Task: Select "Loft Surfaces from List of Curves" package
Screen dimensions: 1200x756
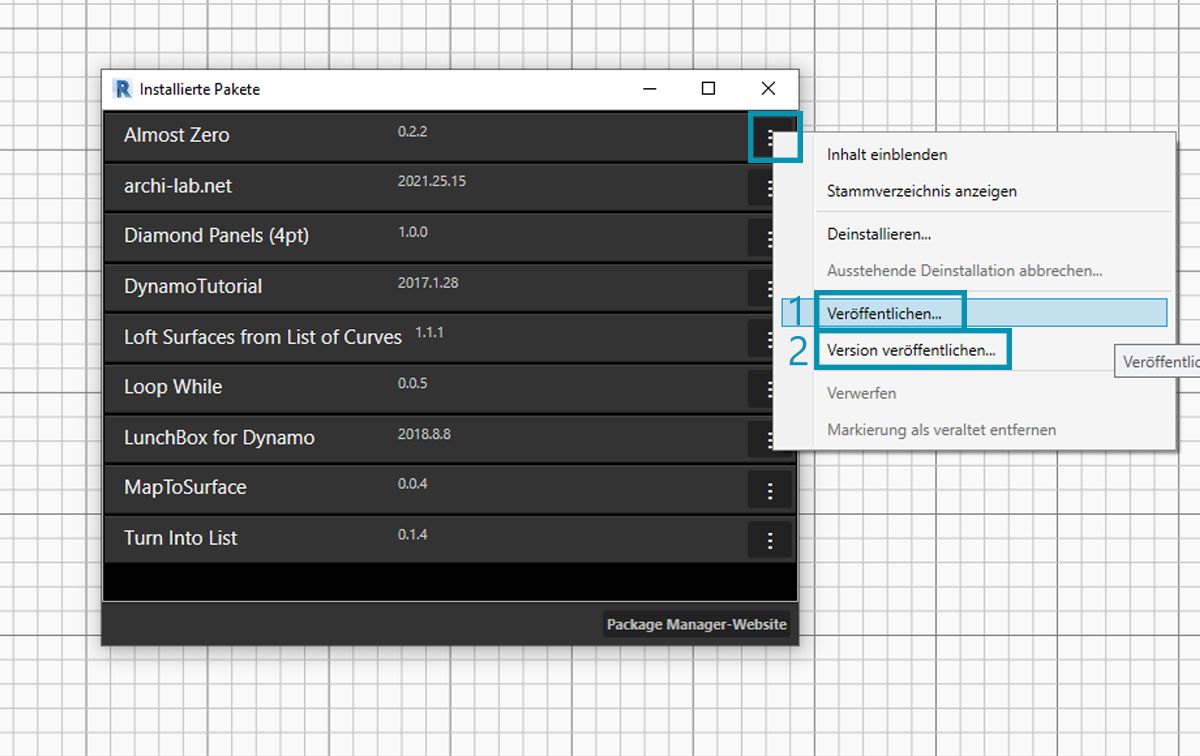Action: [x=263, y=337]
